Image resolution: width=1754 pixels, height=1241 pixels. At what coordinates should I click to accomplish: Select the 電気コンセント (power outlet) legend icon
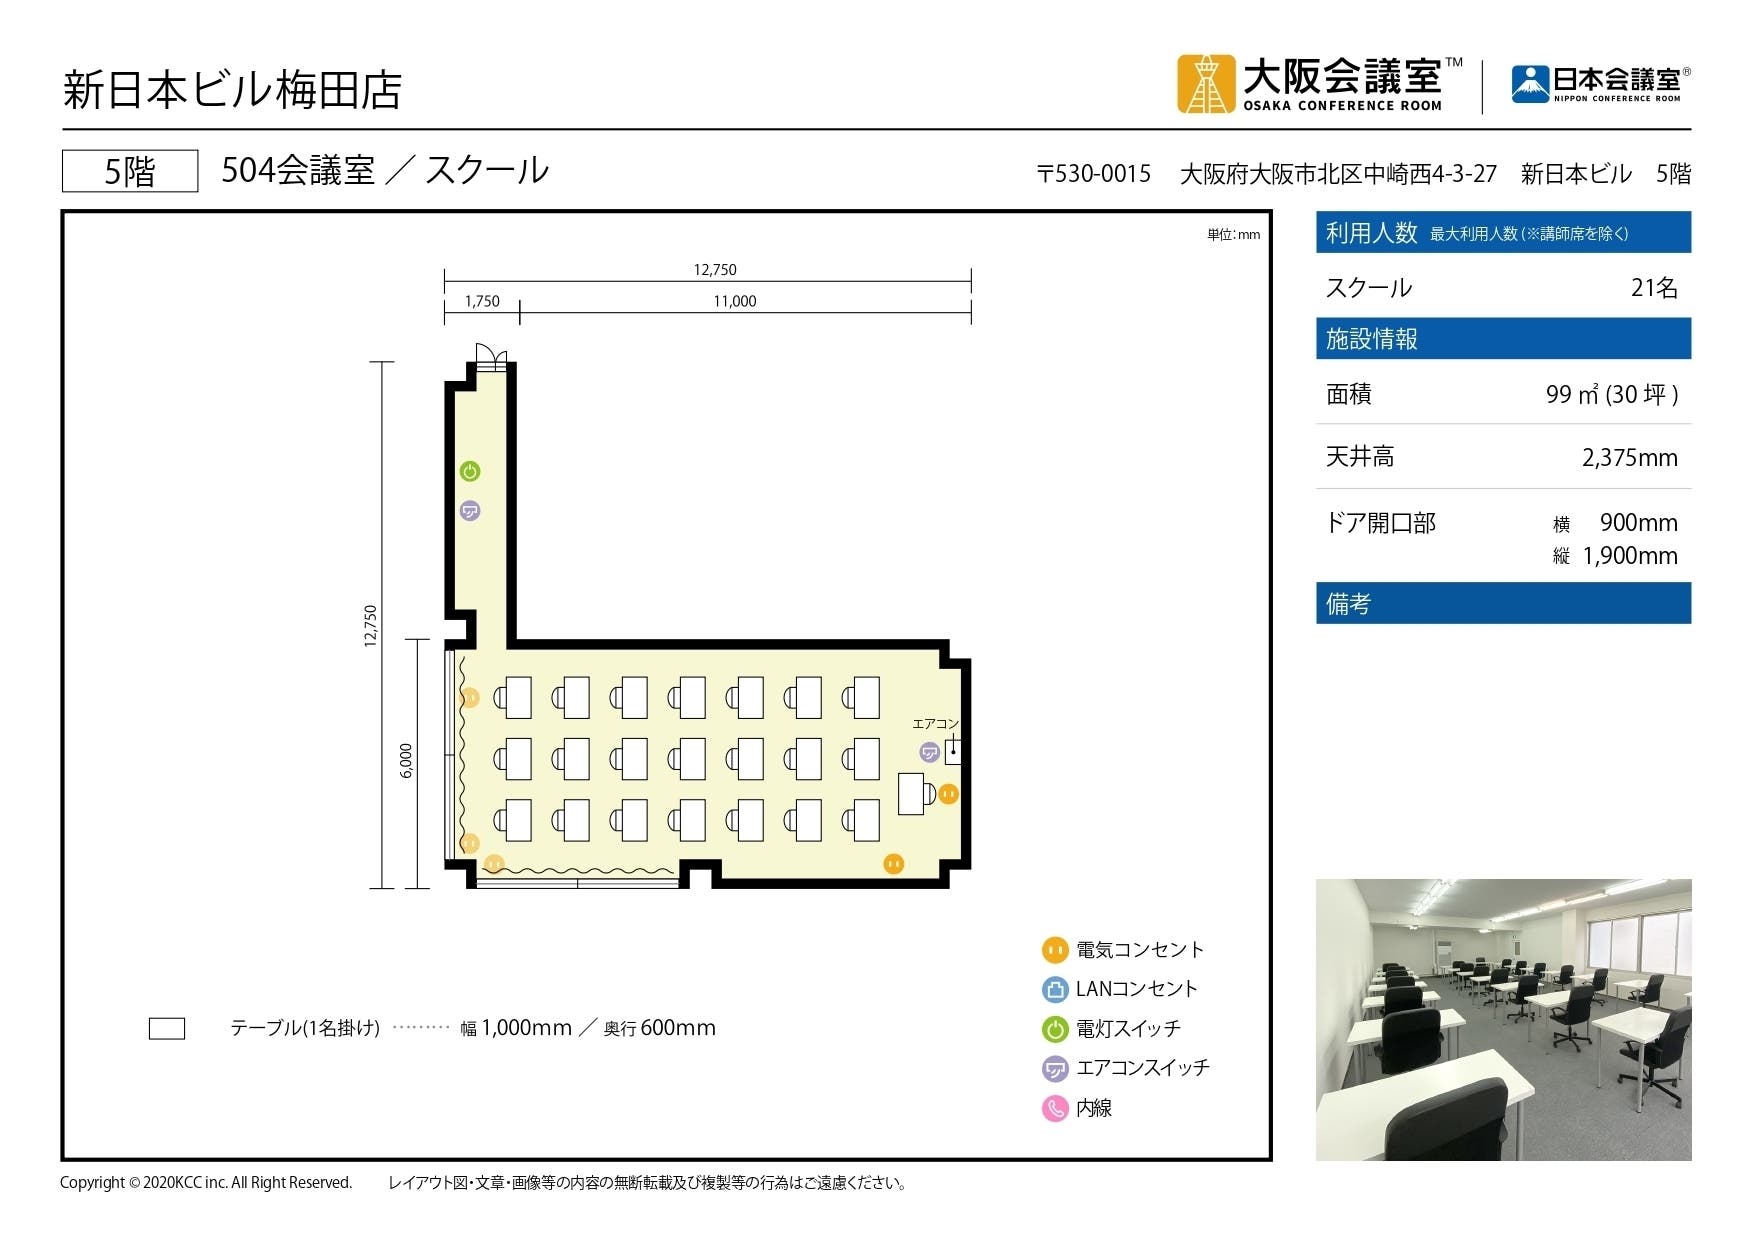(1054, 950)
